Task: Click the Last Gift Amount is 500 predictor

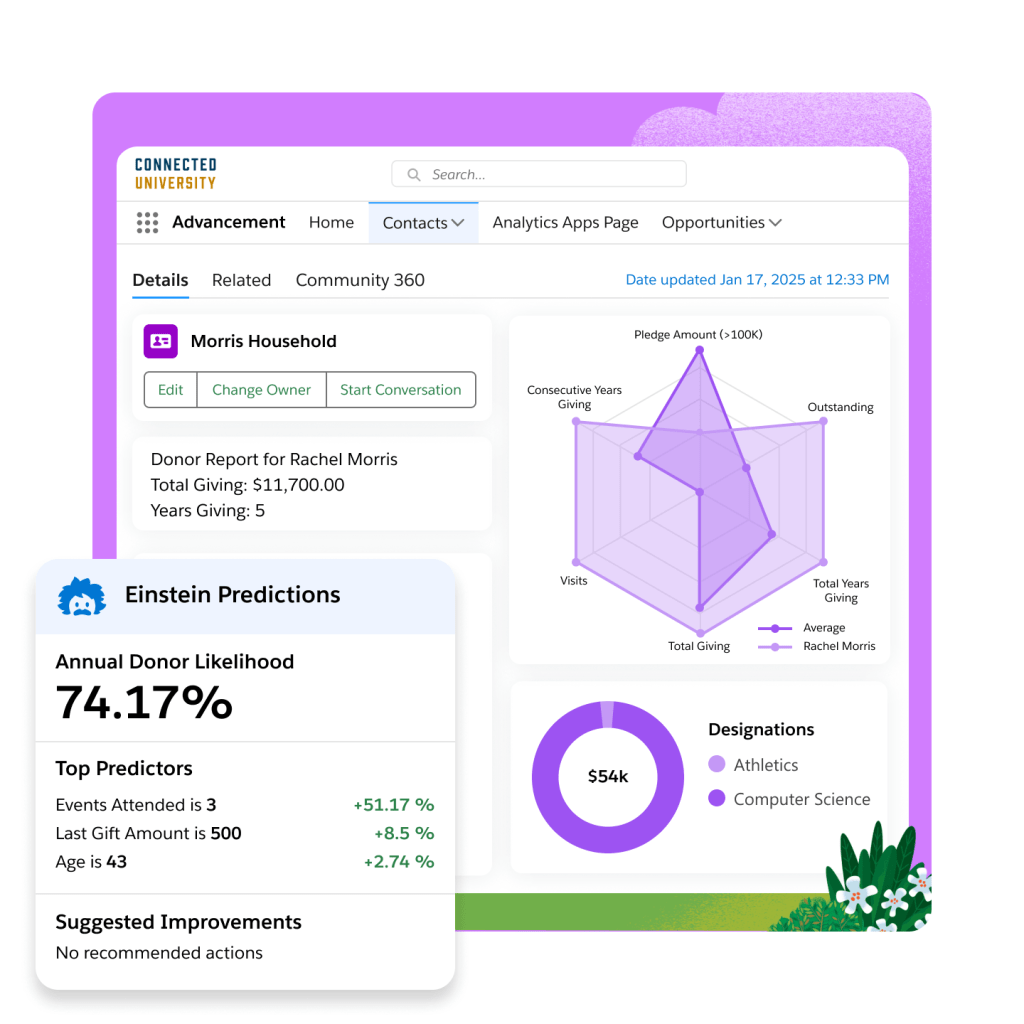Action: 148,834
